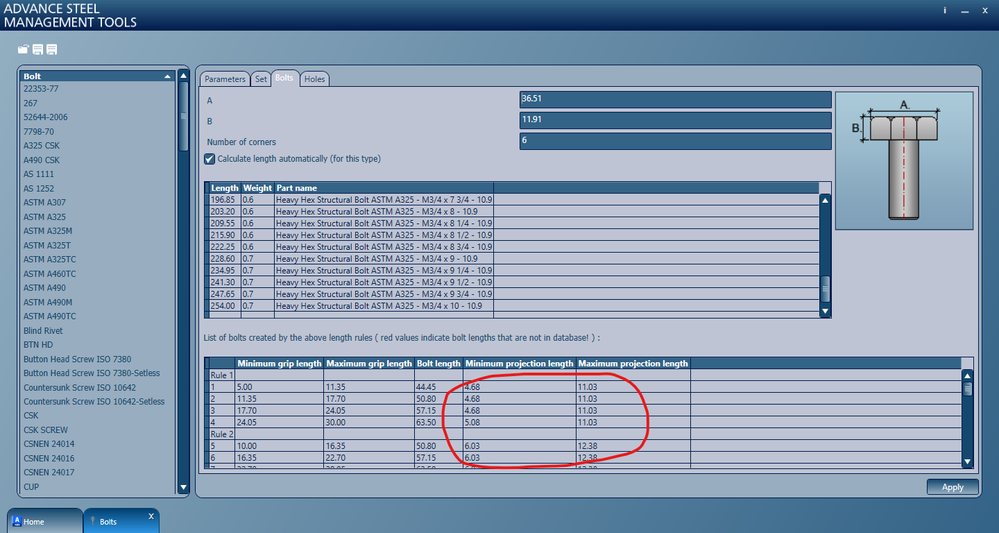The width and height of the screenshot is (999, 533).
Task: Click bolt length cell 63.50
Action: point(438,422)
